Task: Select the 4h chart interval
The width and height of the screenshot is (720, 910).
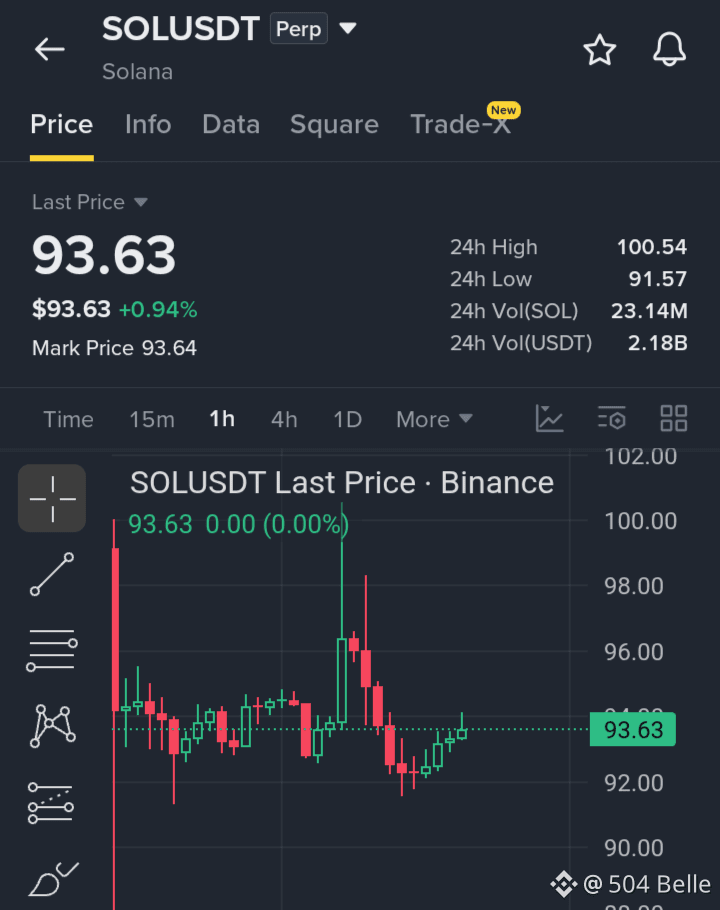Action: coord(284,419)
